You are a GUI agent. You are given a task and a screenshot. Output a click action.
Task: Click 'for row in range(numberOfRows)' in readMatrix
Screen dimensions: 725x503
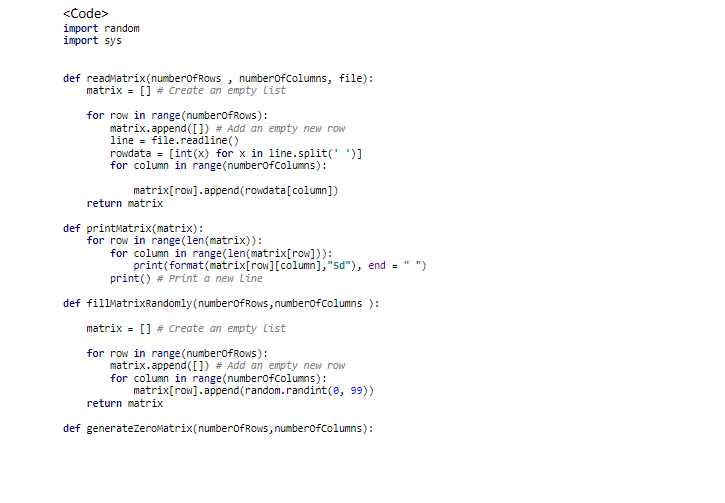177,116
